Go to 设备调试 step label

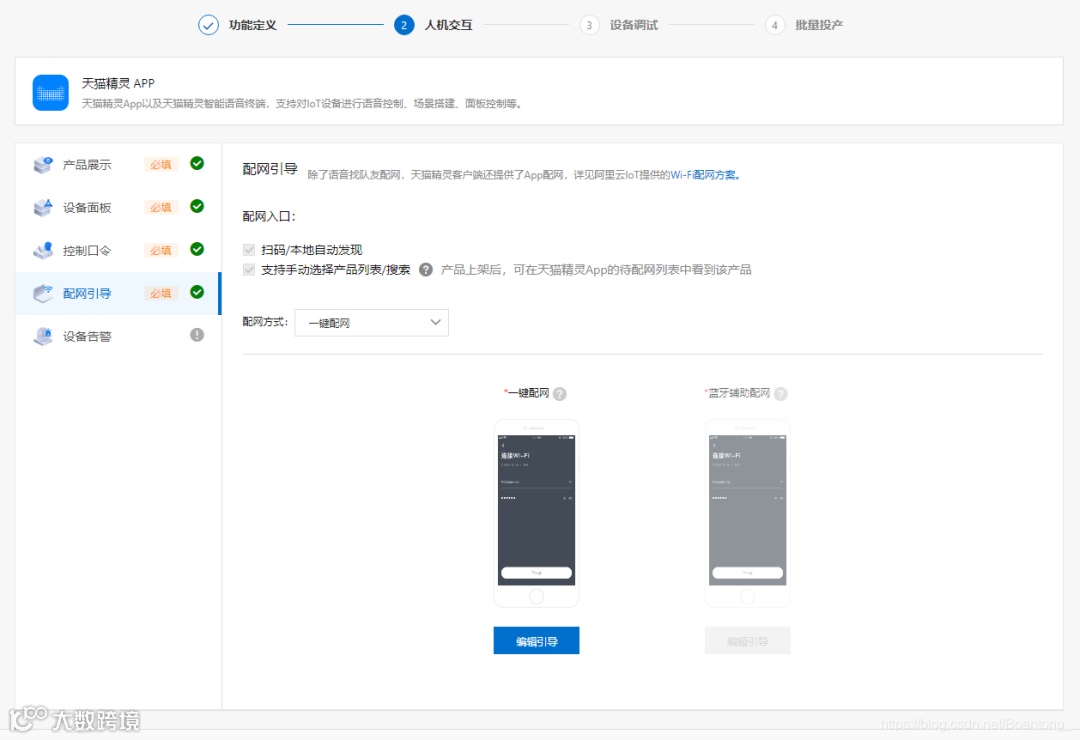pyautogui.click(x=634, y=25)
